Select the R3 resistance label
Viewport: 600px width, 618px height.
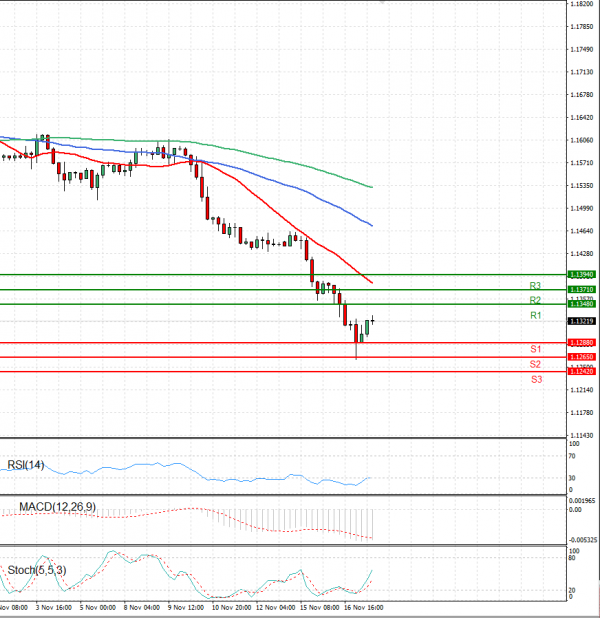pyautogui.click(x=536, y=286)
